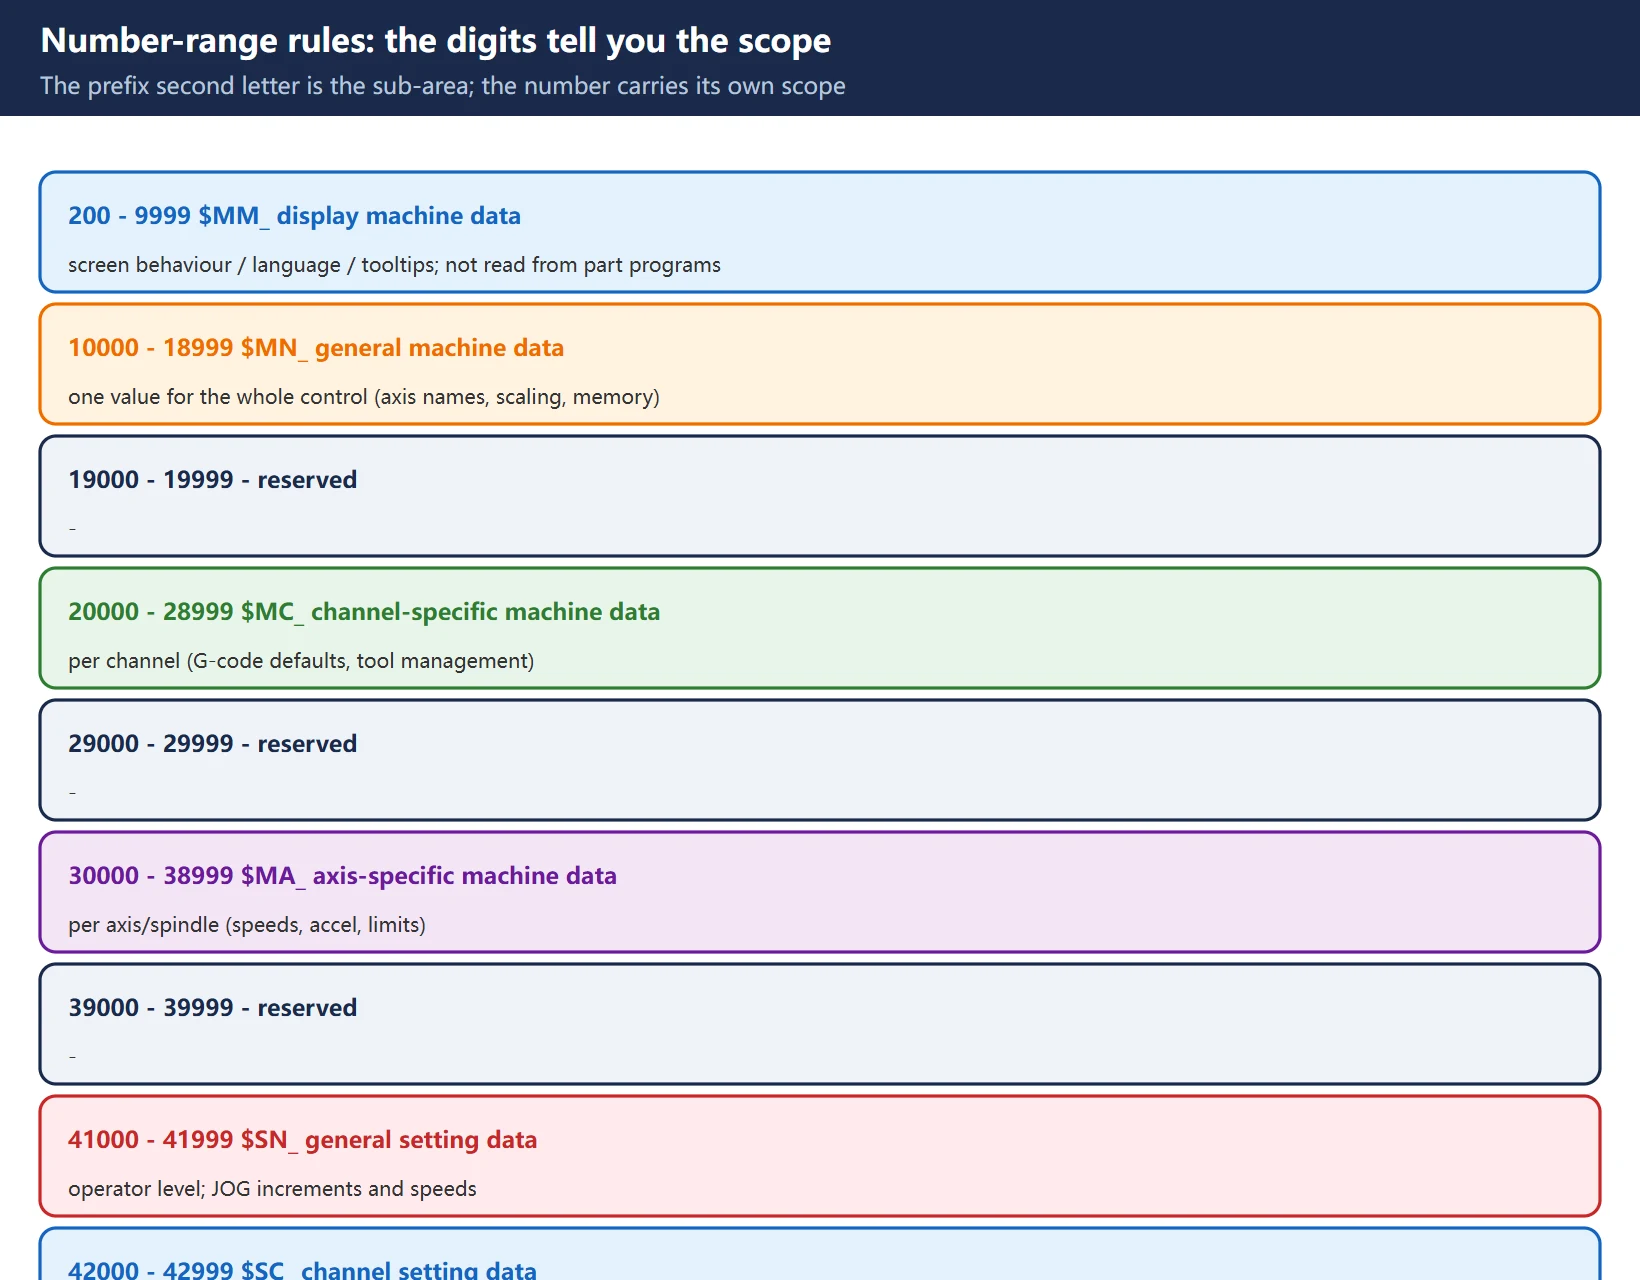Click the "per channel (G-code defaults, tool management)" text
The height and width of the screenshot is (1280, 1640).
tap(301, 661)
